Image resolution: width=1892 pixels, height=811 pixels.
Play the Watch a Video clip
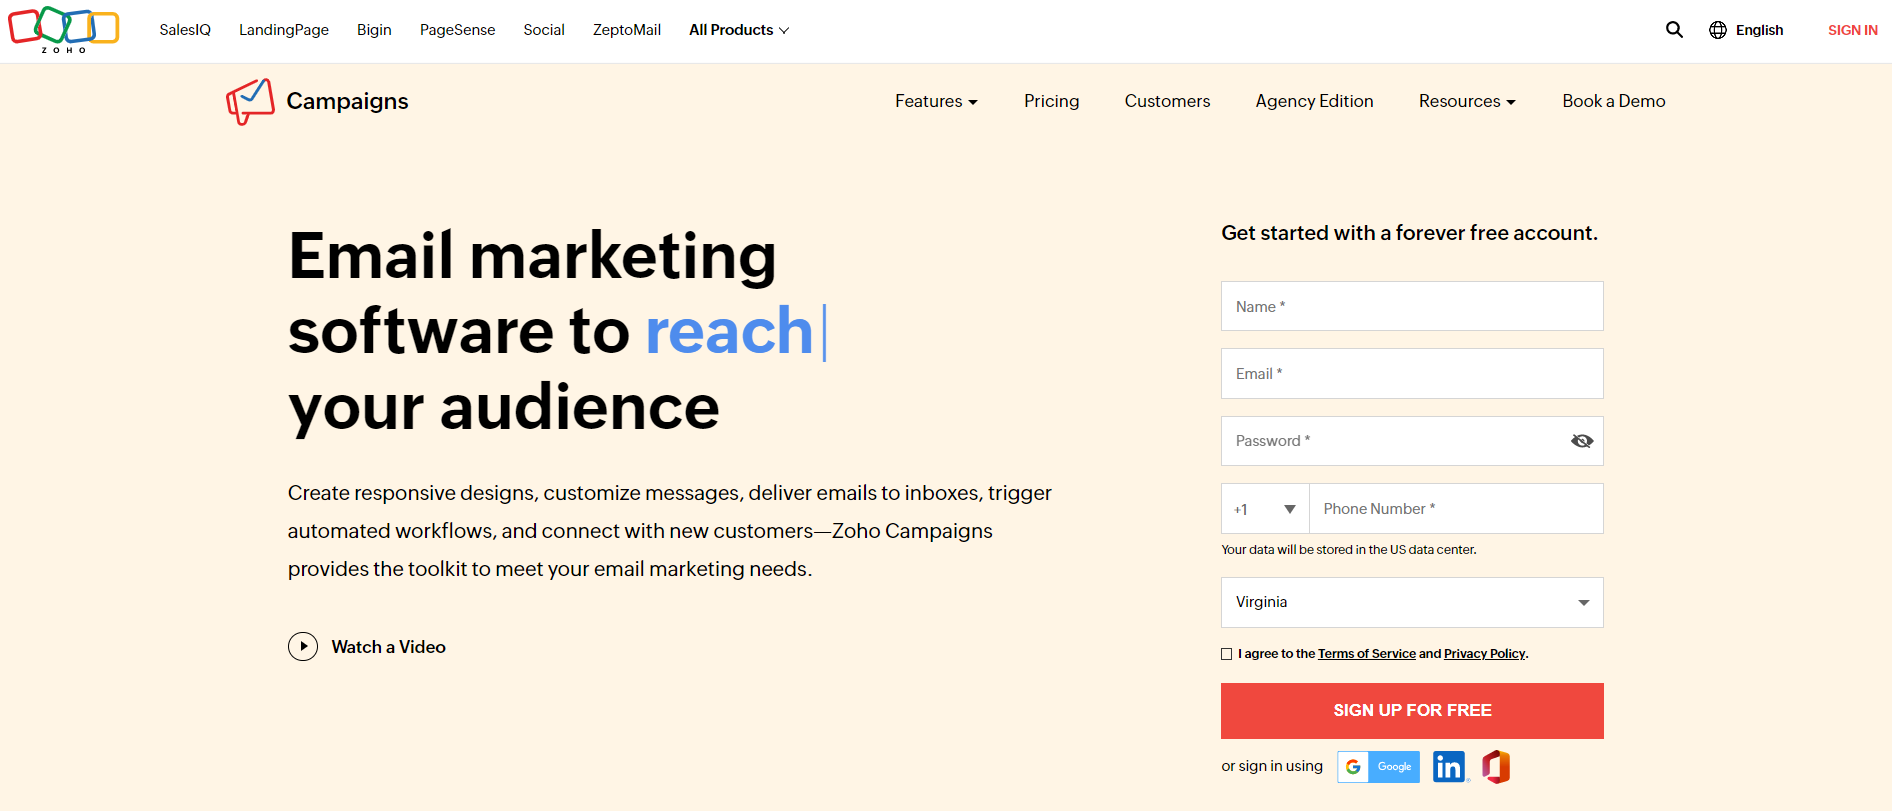tap(303, 646)
